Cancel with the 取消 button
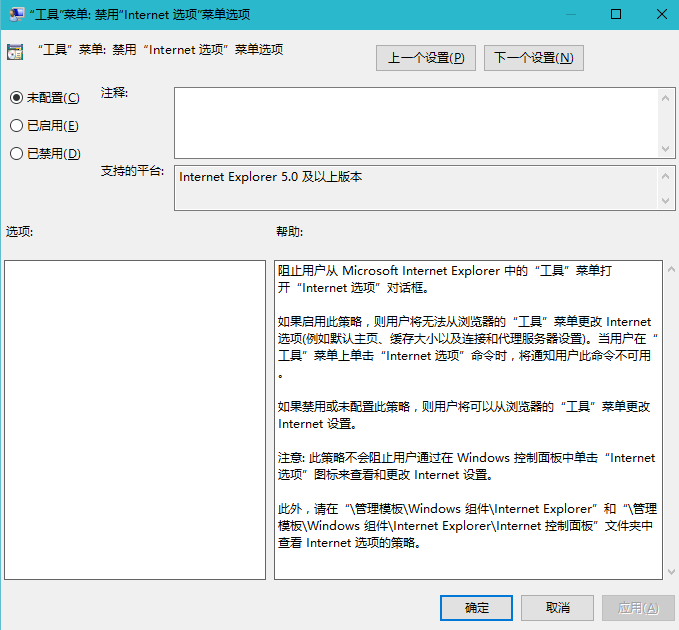The height and width of the screenshot is (630, 679). click(x=558, y=607)
